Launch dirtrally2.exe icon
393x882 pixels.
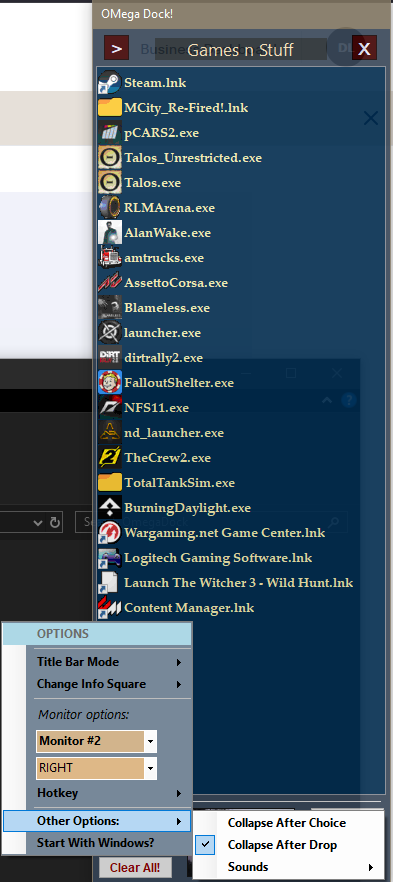point(110,358)
